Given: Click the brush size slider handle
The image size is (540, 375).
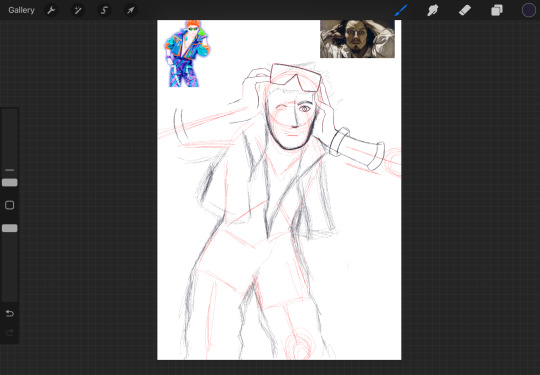Looking at the screenshot, I should coord(10,183).
